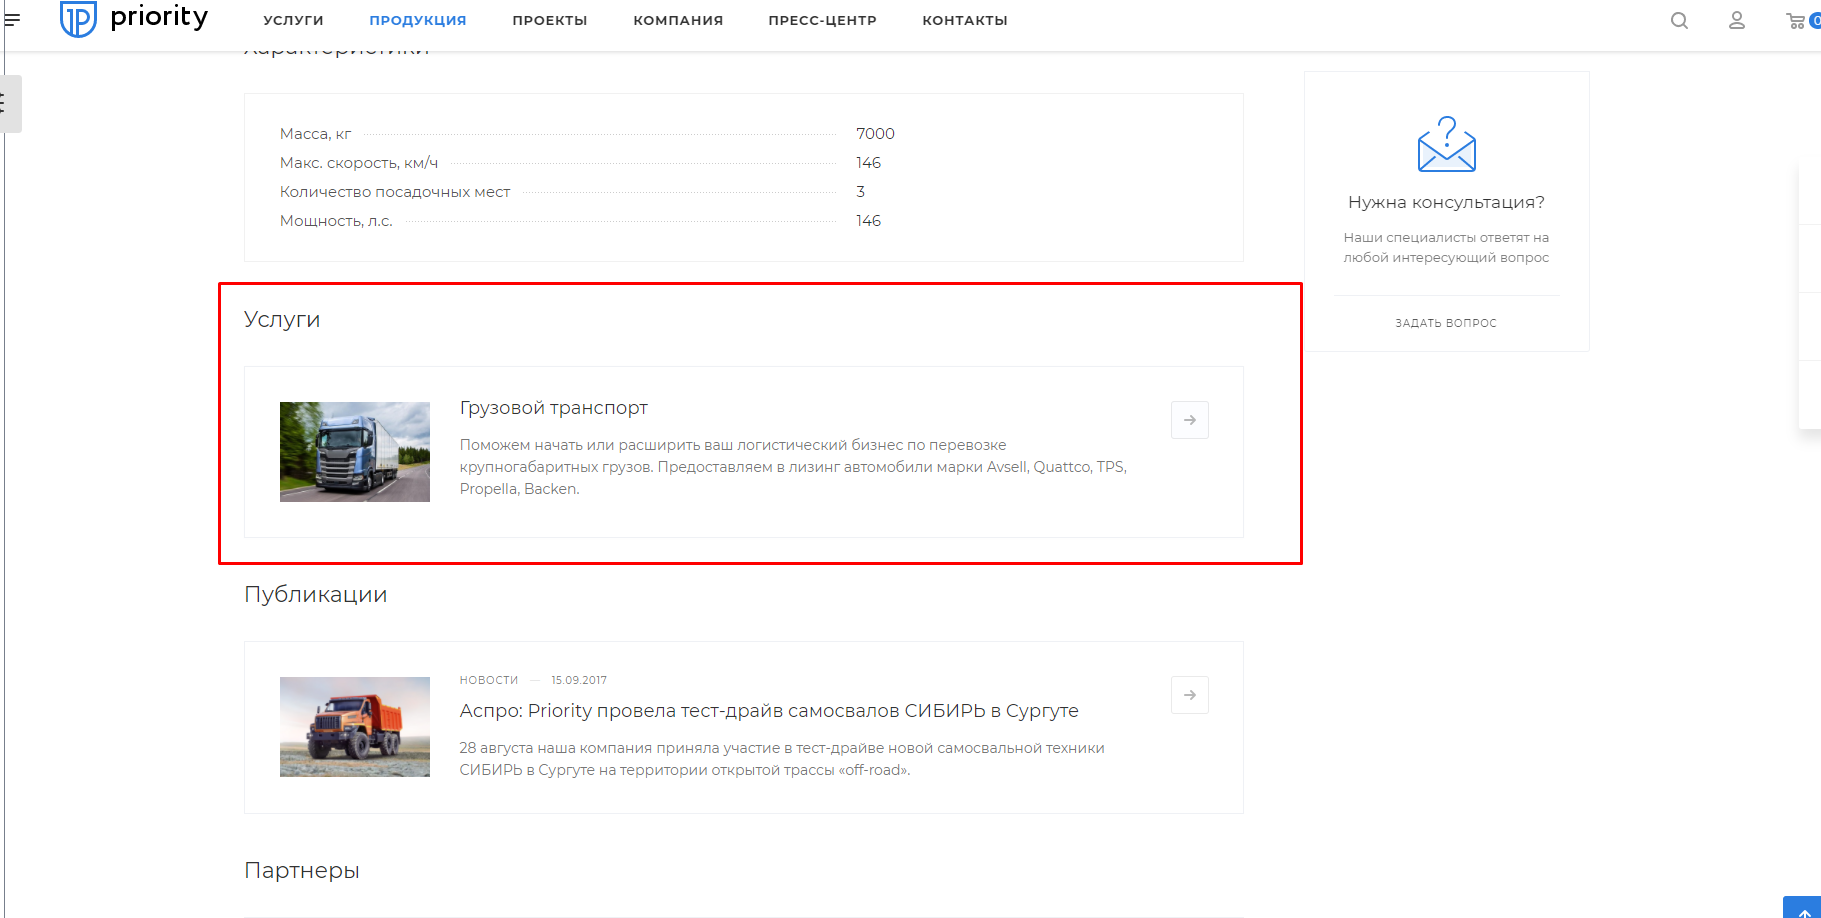1821x918 pixels.
Task: Open the Грузовой транспорт service link
Action: [x=553, y=408]
